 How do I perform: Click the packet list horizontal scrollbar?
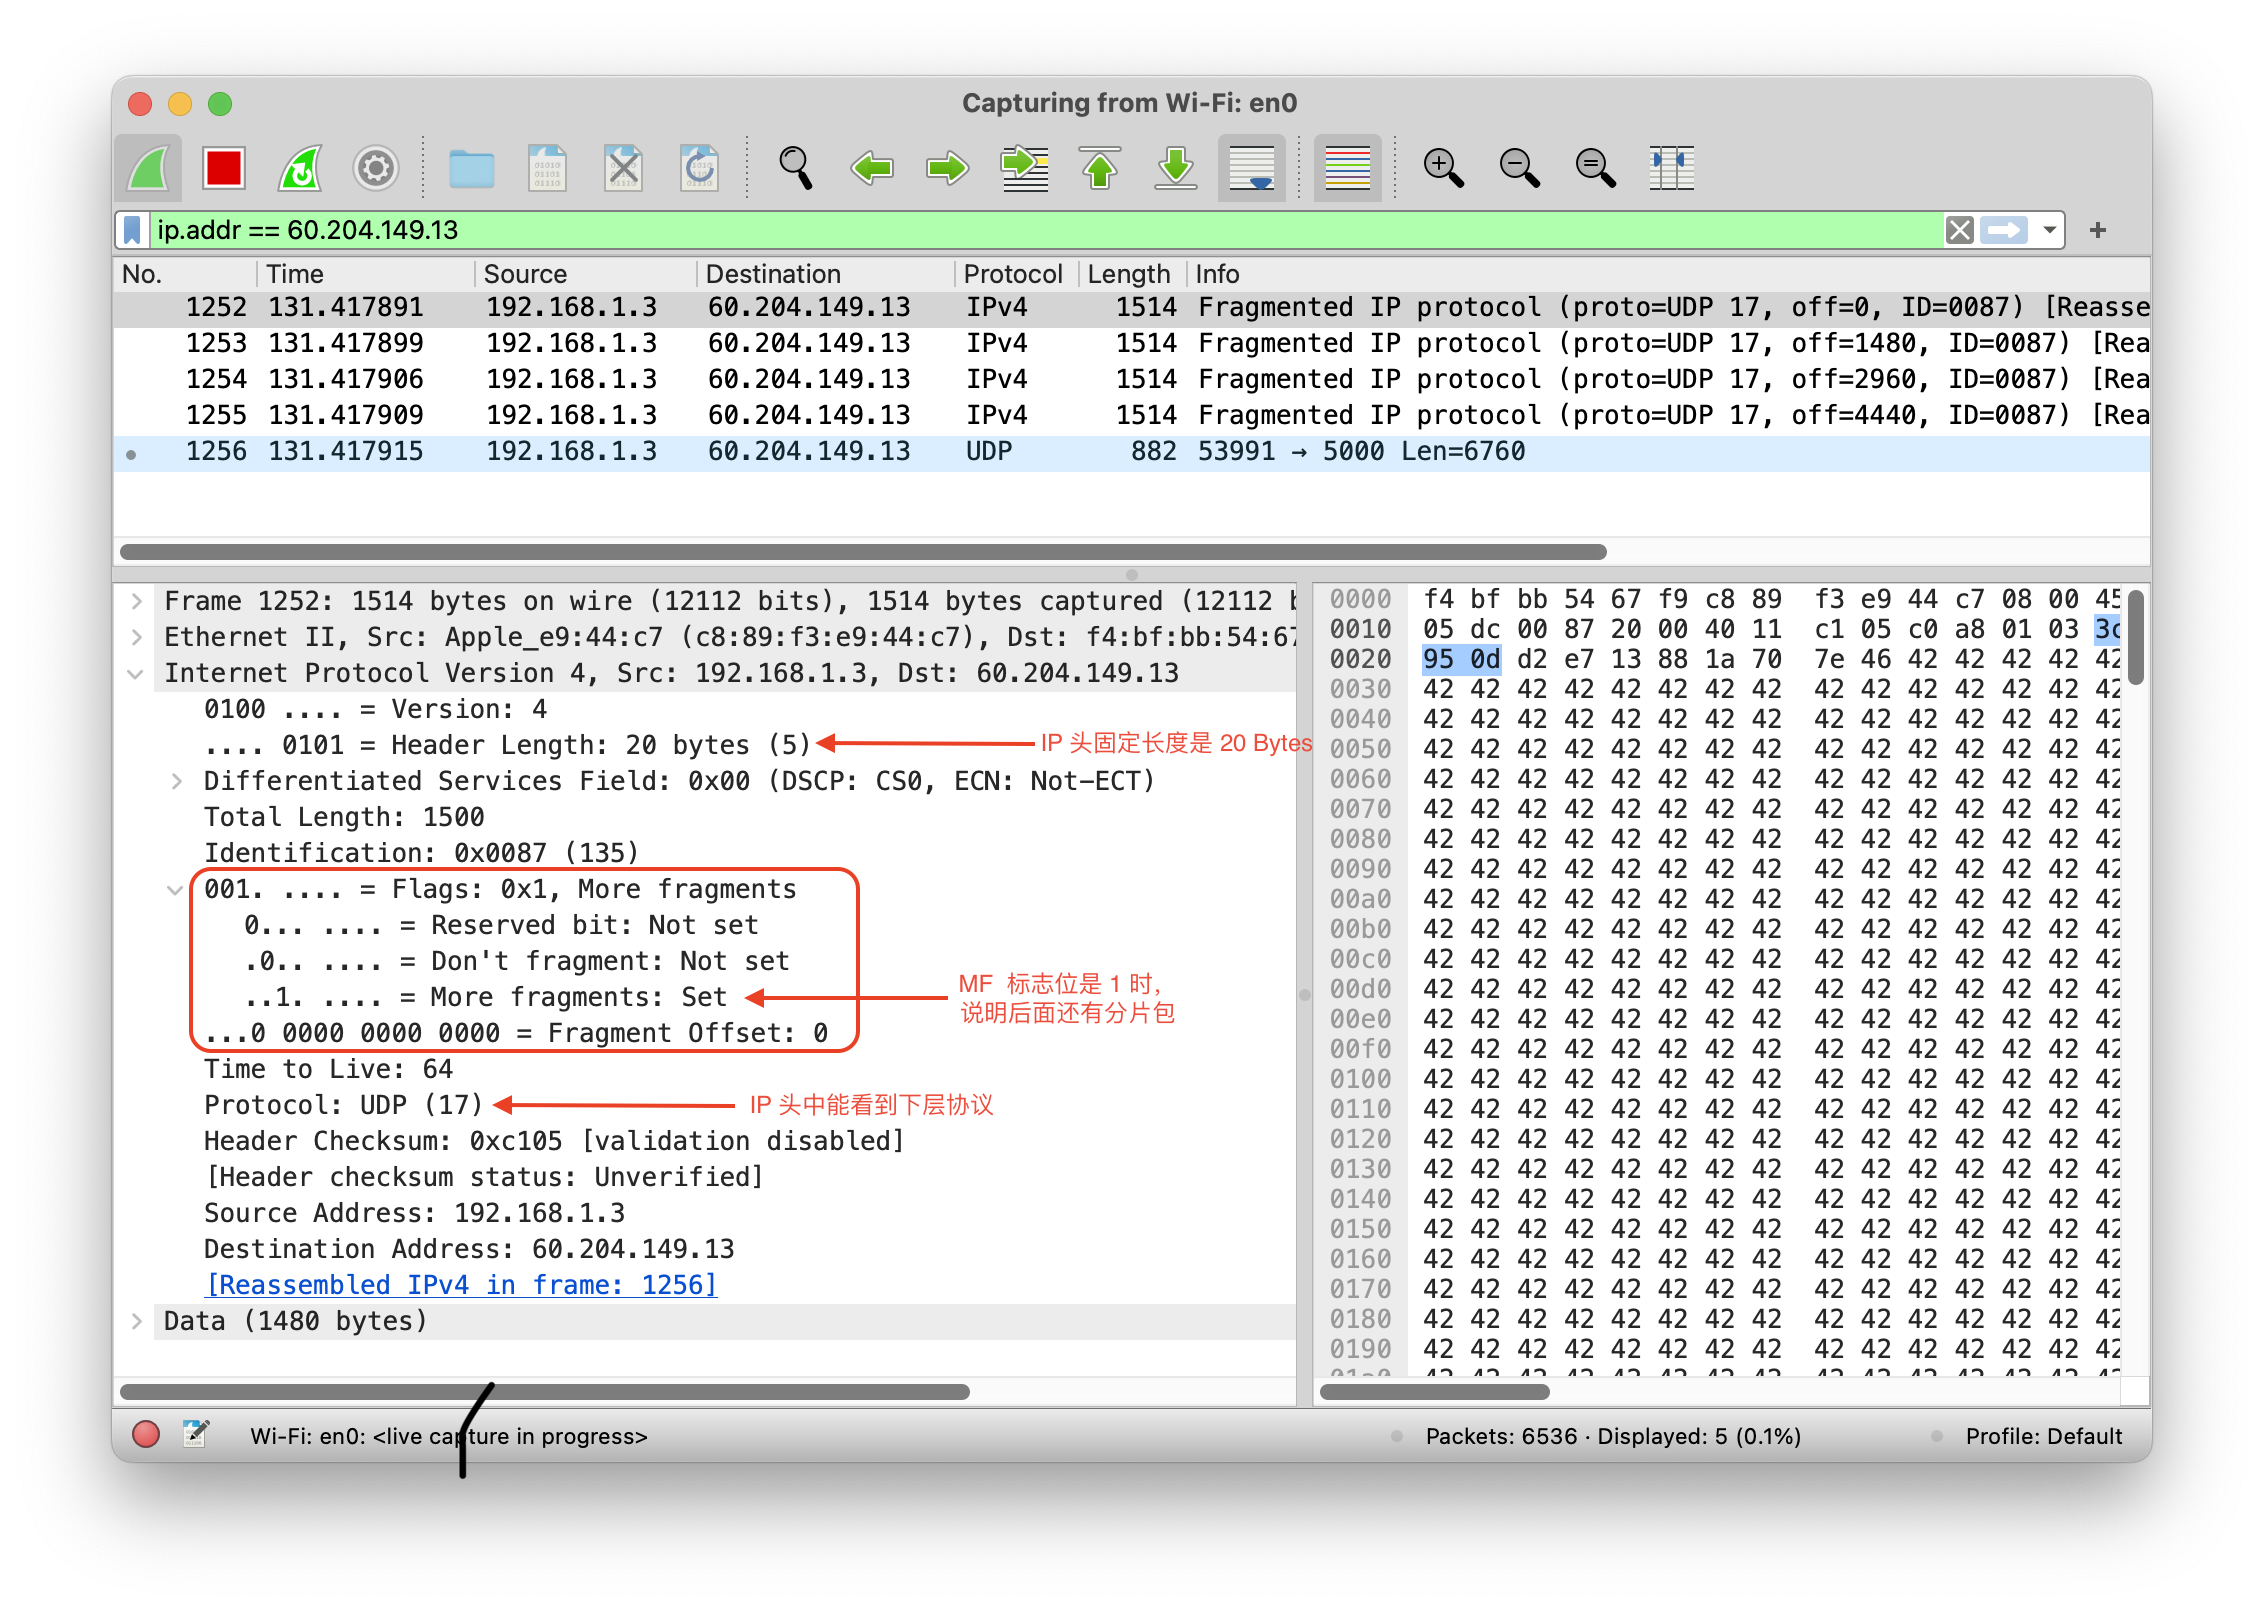pyautogui.click(x=862, y=552)
